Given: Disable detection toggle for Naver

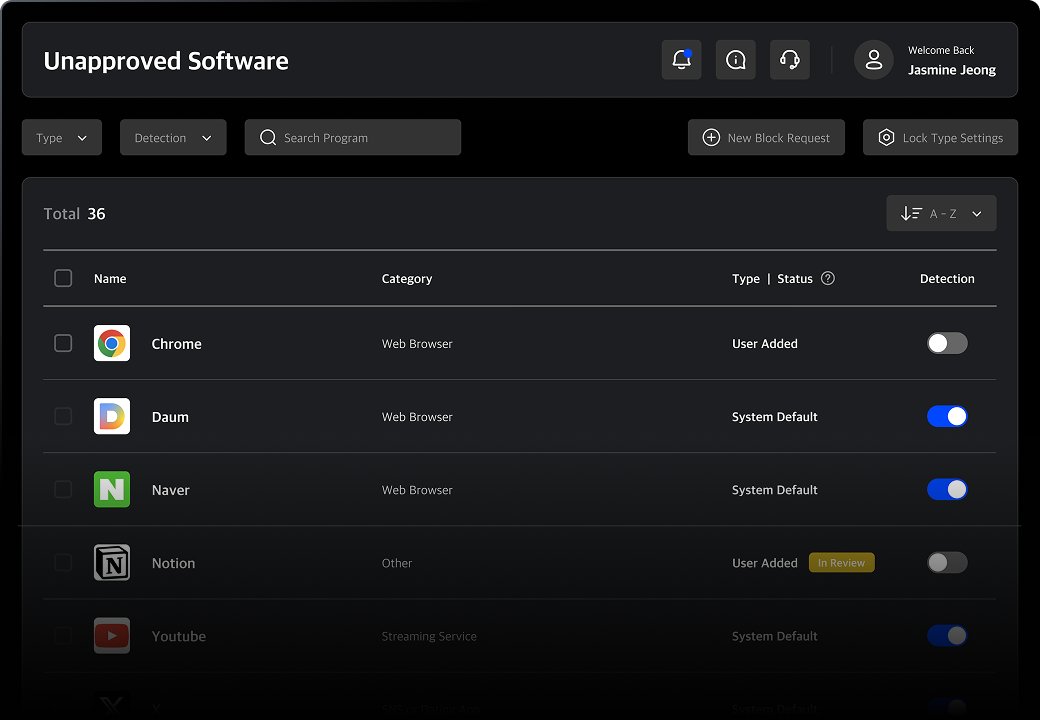Looking at the screenshot, I should coord(947,489).
